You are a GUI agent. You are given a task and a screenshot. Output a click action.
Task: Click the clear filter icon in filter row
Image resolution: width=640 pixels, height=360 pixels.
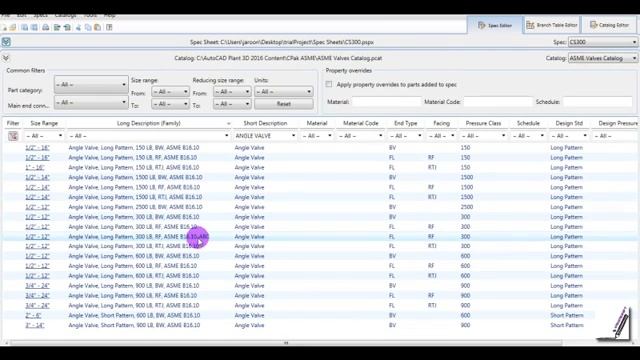tap(13, 136)
